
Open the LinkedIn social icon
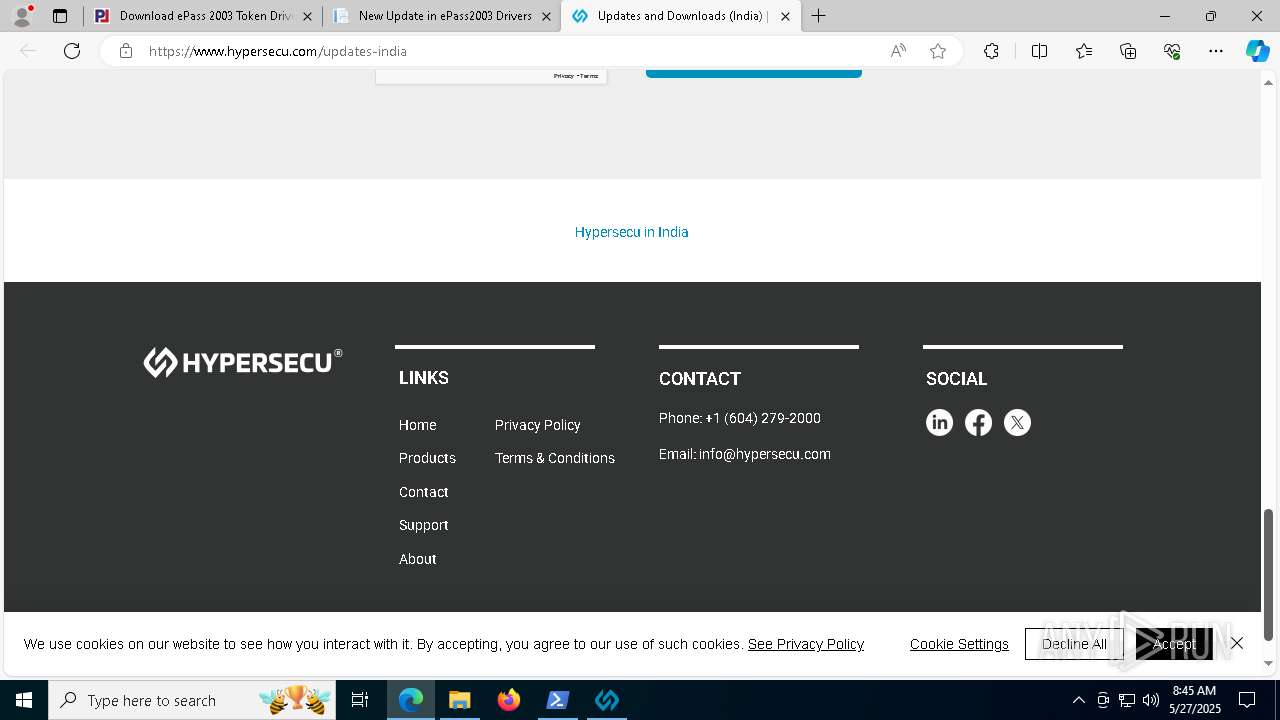click(x=939, y=423)
